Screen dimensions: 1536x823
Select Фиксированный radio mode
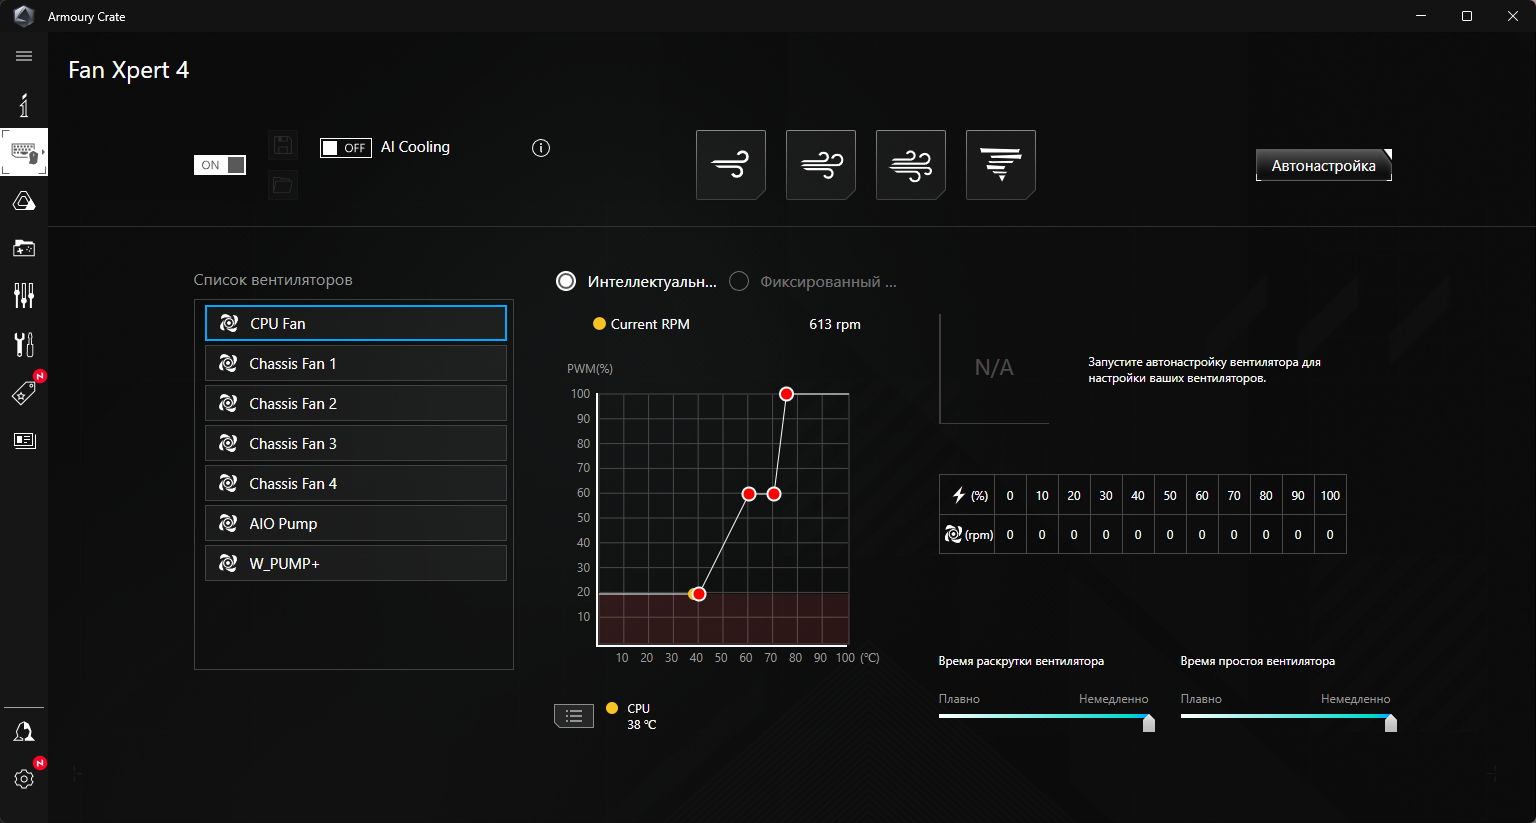point(739,281)
